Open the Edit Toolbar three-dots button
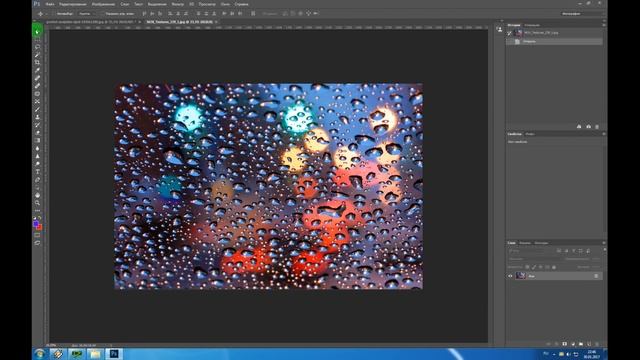The image size is (640, 360). point(37,211)
